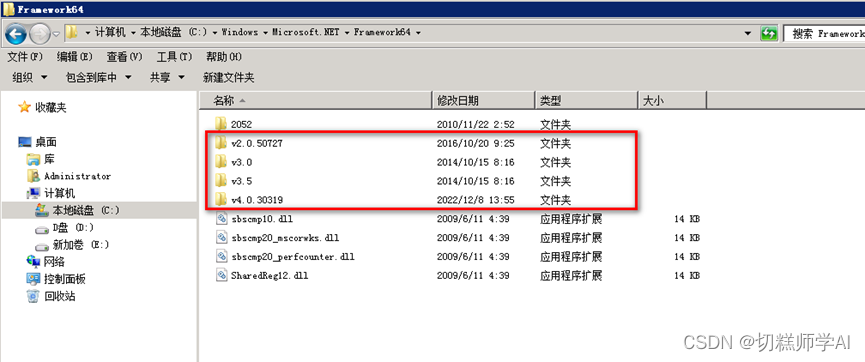This screenshot has height=362, width=865.
Task: Open 回收站 in the navigation pane
Action: pyautogui.click(x=51, y=296)
